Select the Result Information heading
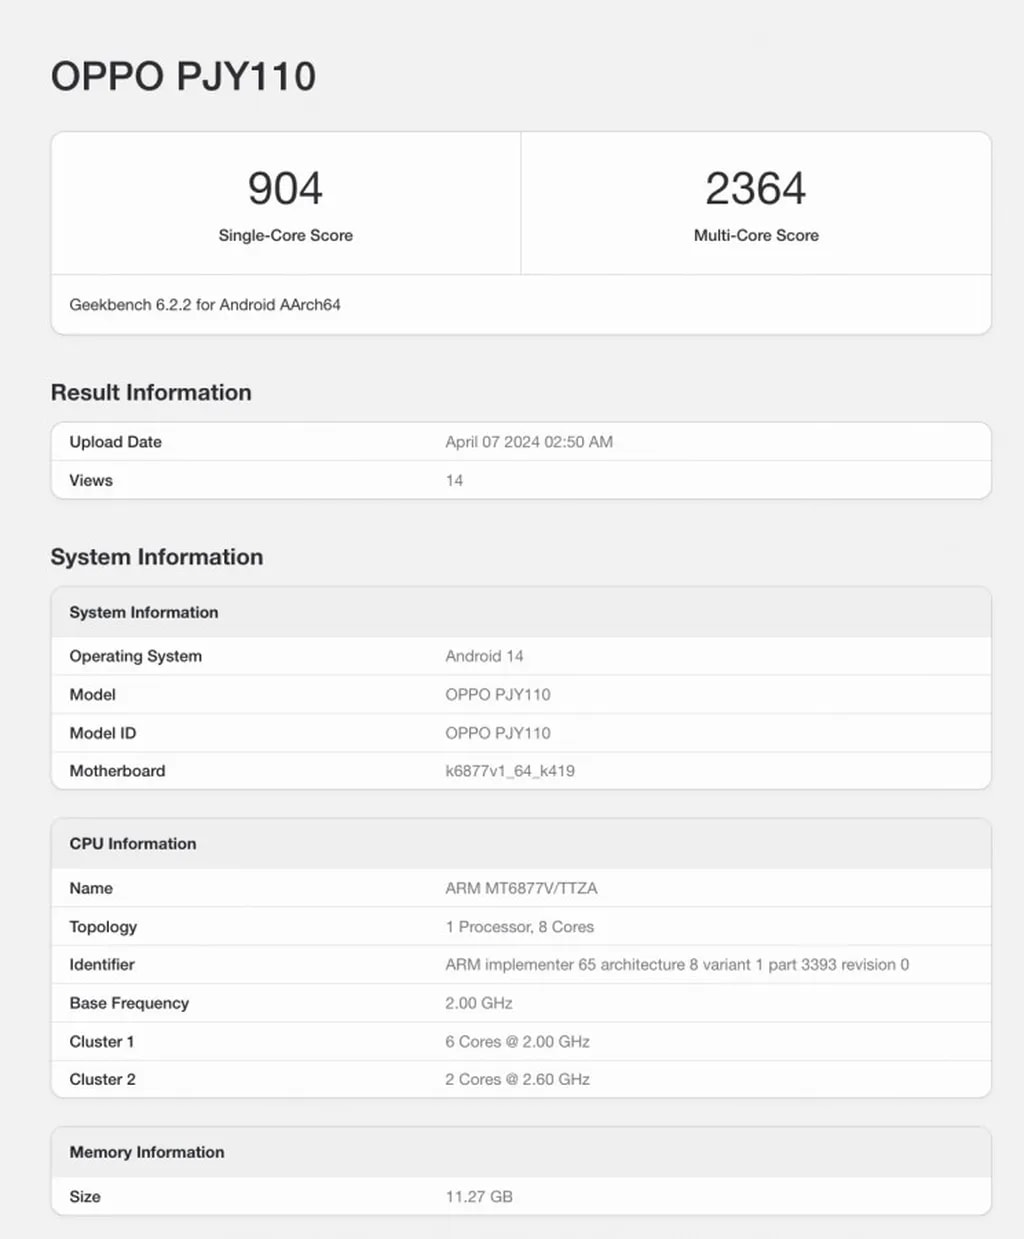 [151, 393]
